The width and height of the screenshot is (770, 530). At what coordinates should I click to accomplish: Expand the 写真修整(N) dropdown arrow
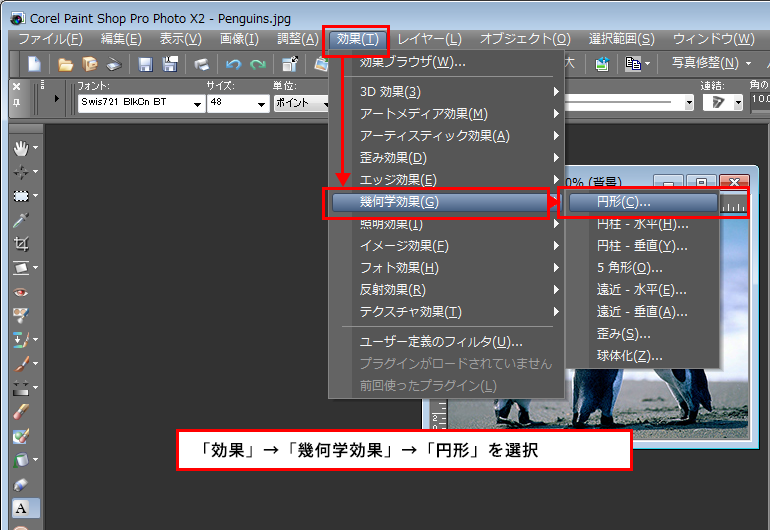coord(748,63)
